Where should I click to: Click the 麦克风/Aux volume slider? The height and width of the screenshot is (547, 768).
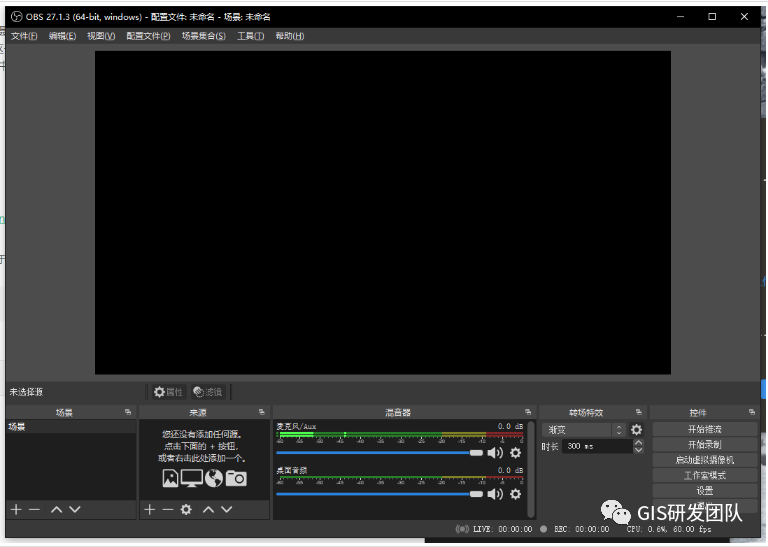coord(380,453)
